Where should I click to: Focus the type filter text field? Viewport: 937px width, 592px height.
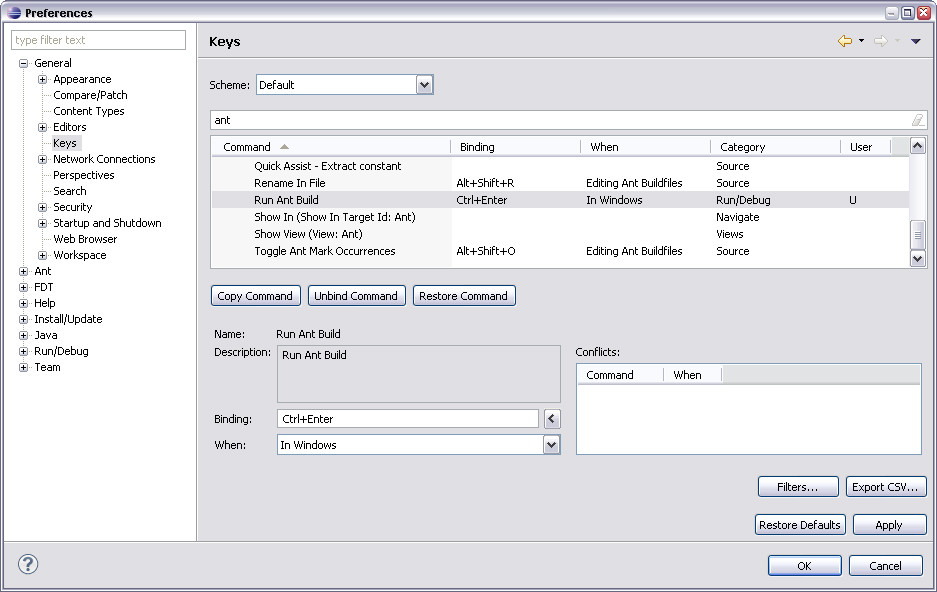[x=98, y=40]
